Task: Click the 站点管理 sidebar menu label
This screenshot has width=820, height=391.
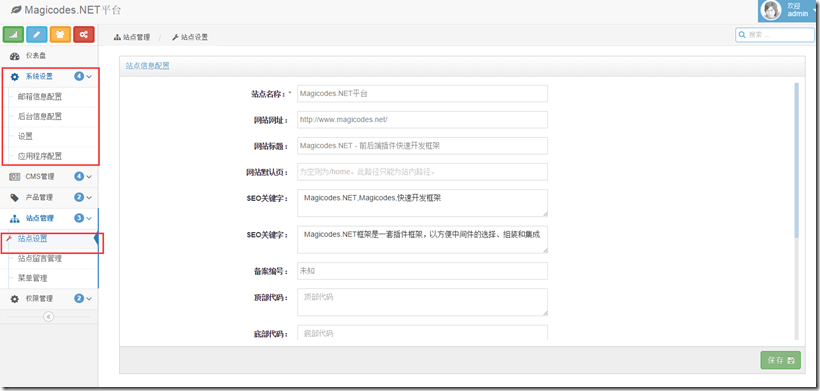Action: click(x=39, y=218)
